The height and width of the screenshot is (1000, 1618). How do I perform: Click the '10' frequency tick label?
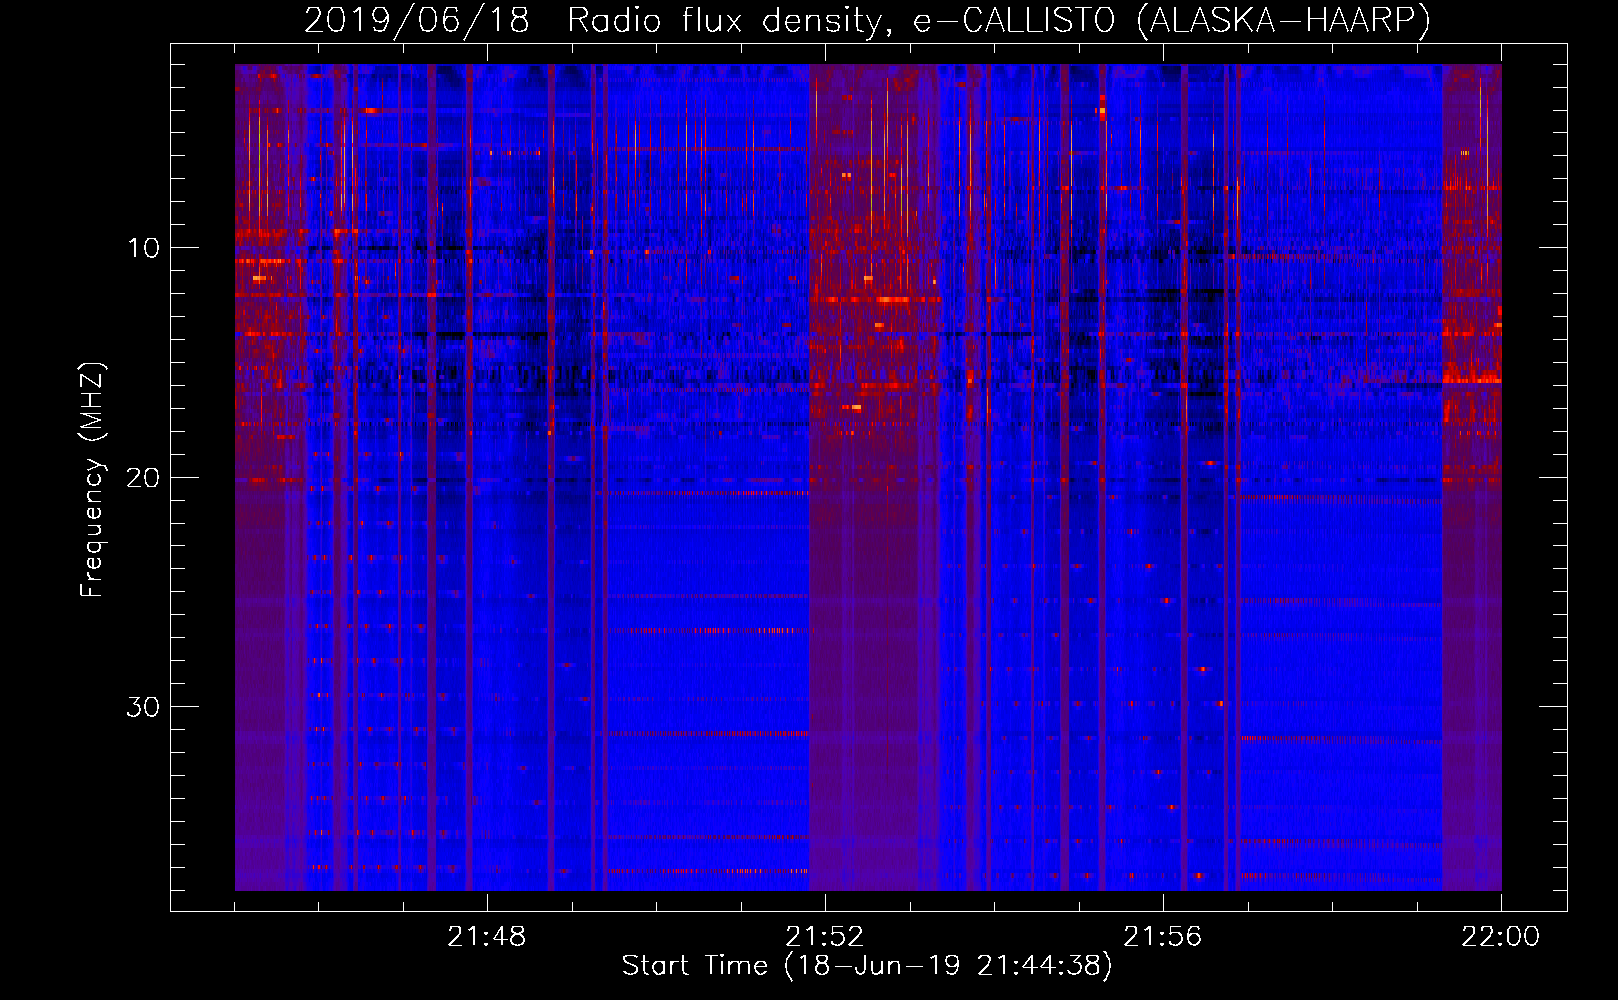[144, 248]
